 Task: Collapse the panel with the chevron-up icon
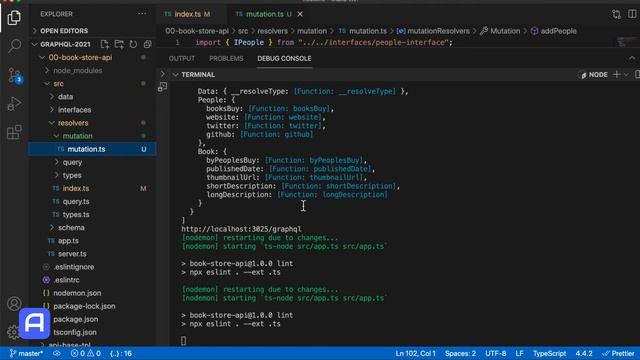[632, 58]
